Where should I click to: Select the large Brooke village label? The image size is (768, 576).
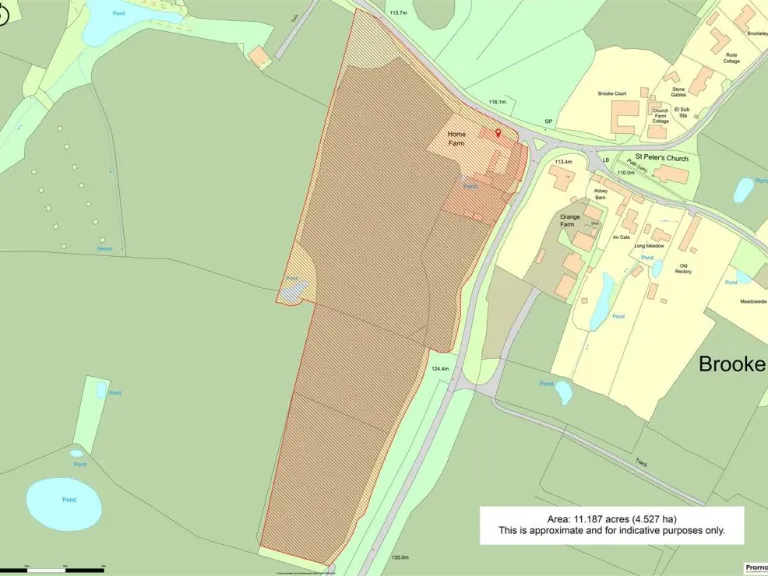click(732, 364)
